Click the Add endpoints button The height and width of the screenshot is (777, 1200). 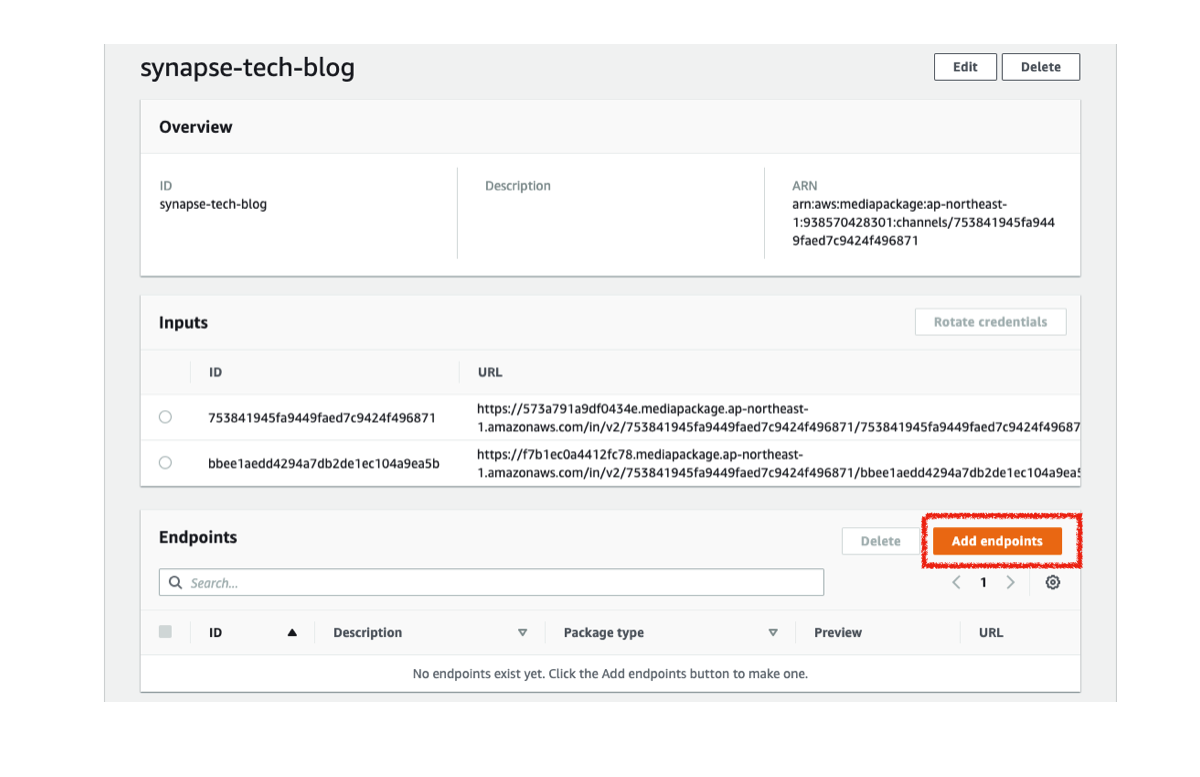click(996, 541)
